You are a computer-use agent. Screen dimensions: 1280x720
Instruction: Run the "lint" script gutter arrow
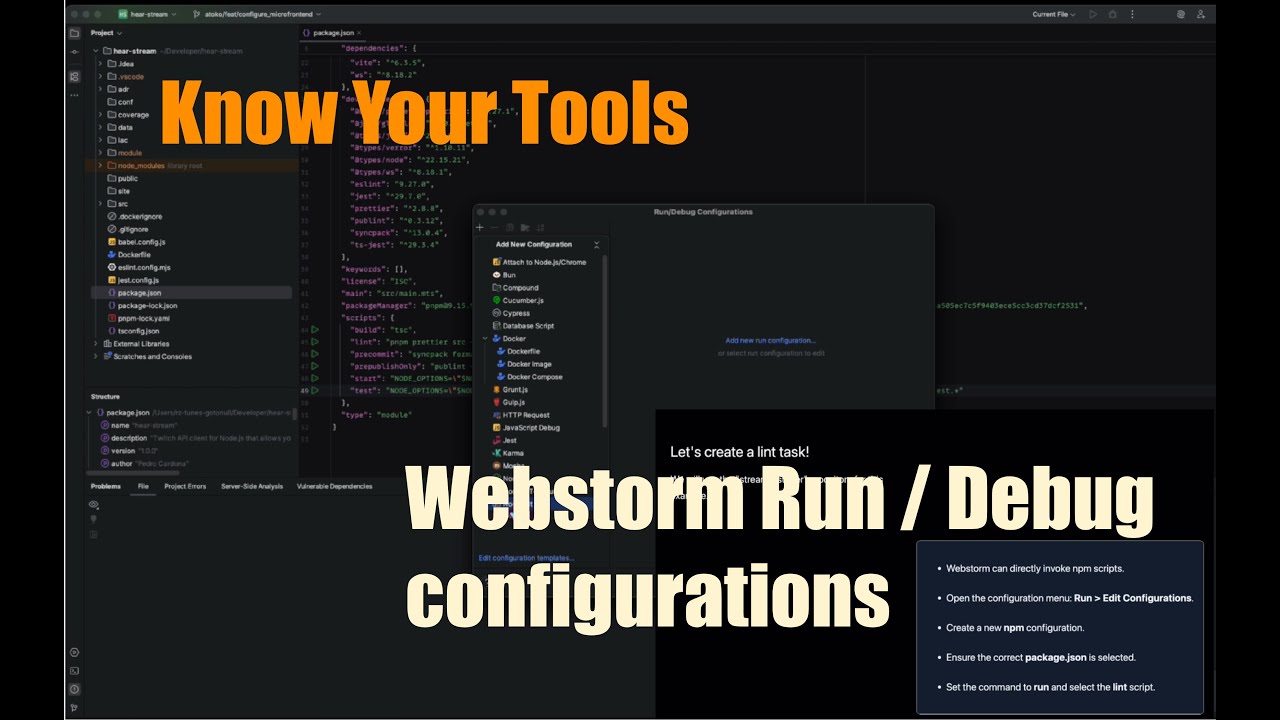coord(315,341)
